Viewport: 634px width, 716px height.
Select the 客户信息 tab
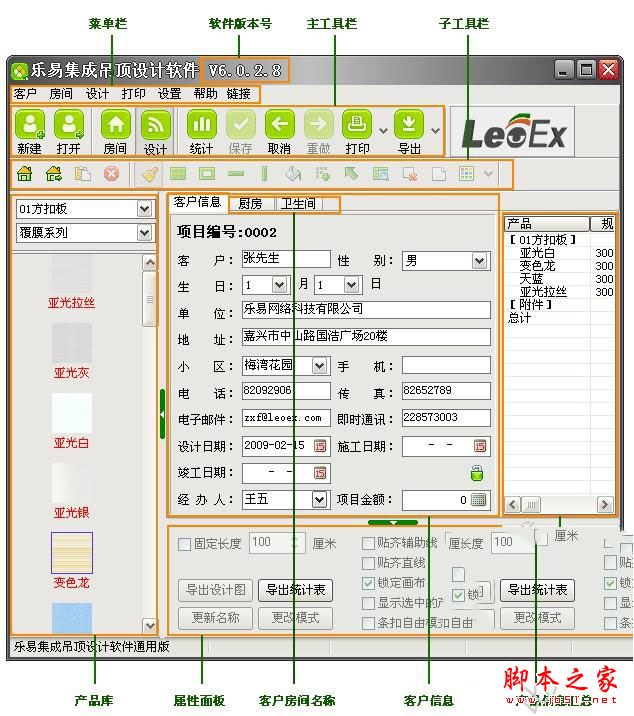(197, 202)
